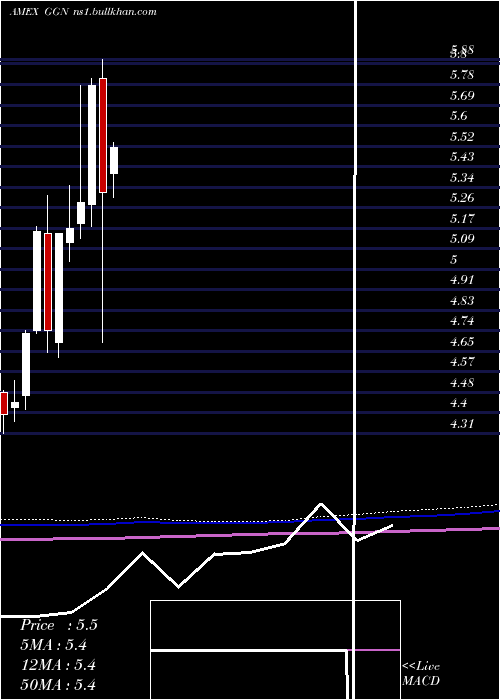The width and height of the screenshot is (500, 700).
Task: Click the tall red candle topping near 5.78
Action: click(103, 135)
